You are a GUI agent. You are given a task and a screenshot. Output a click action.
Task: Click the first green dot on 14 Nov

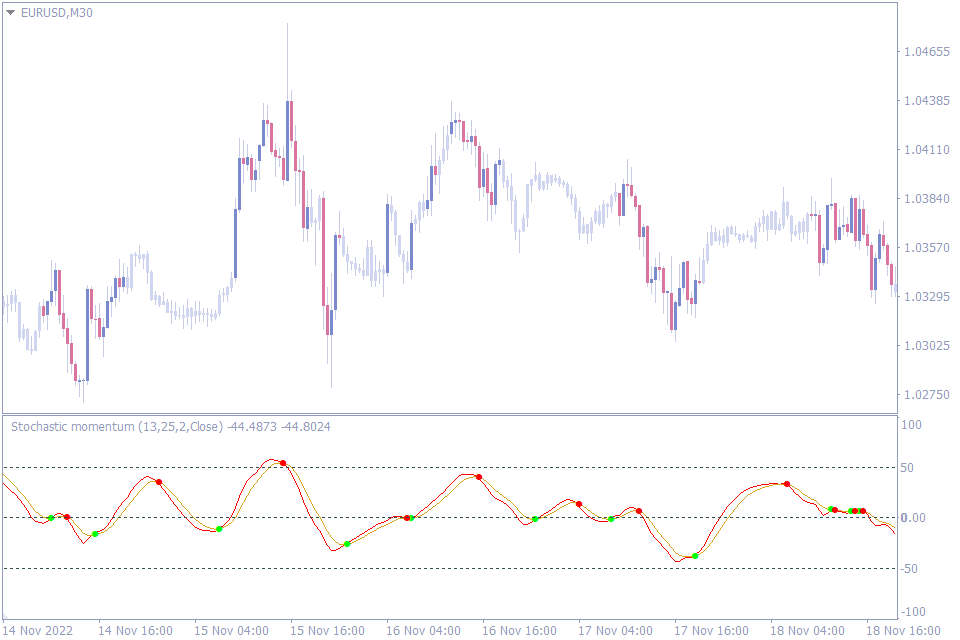click(50, 518)
